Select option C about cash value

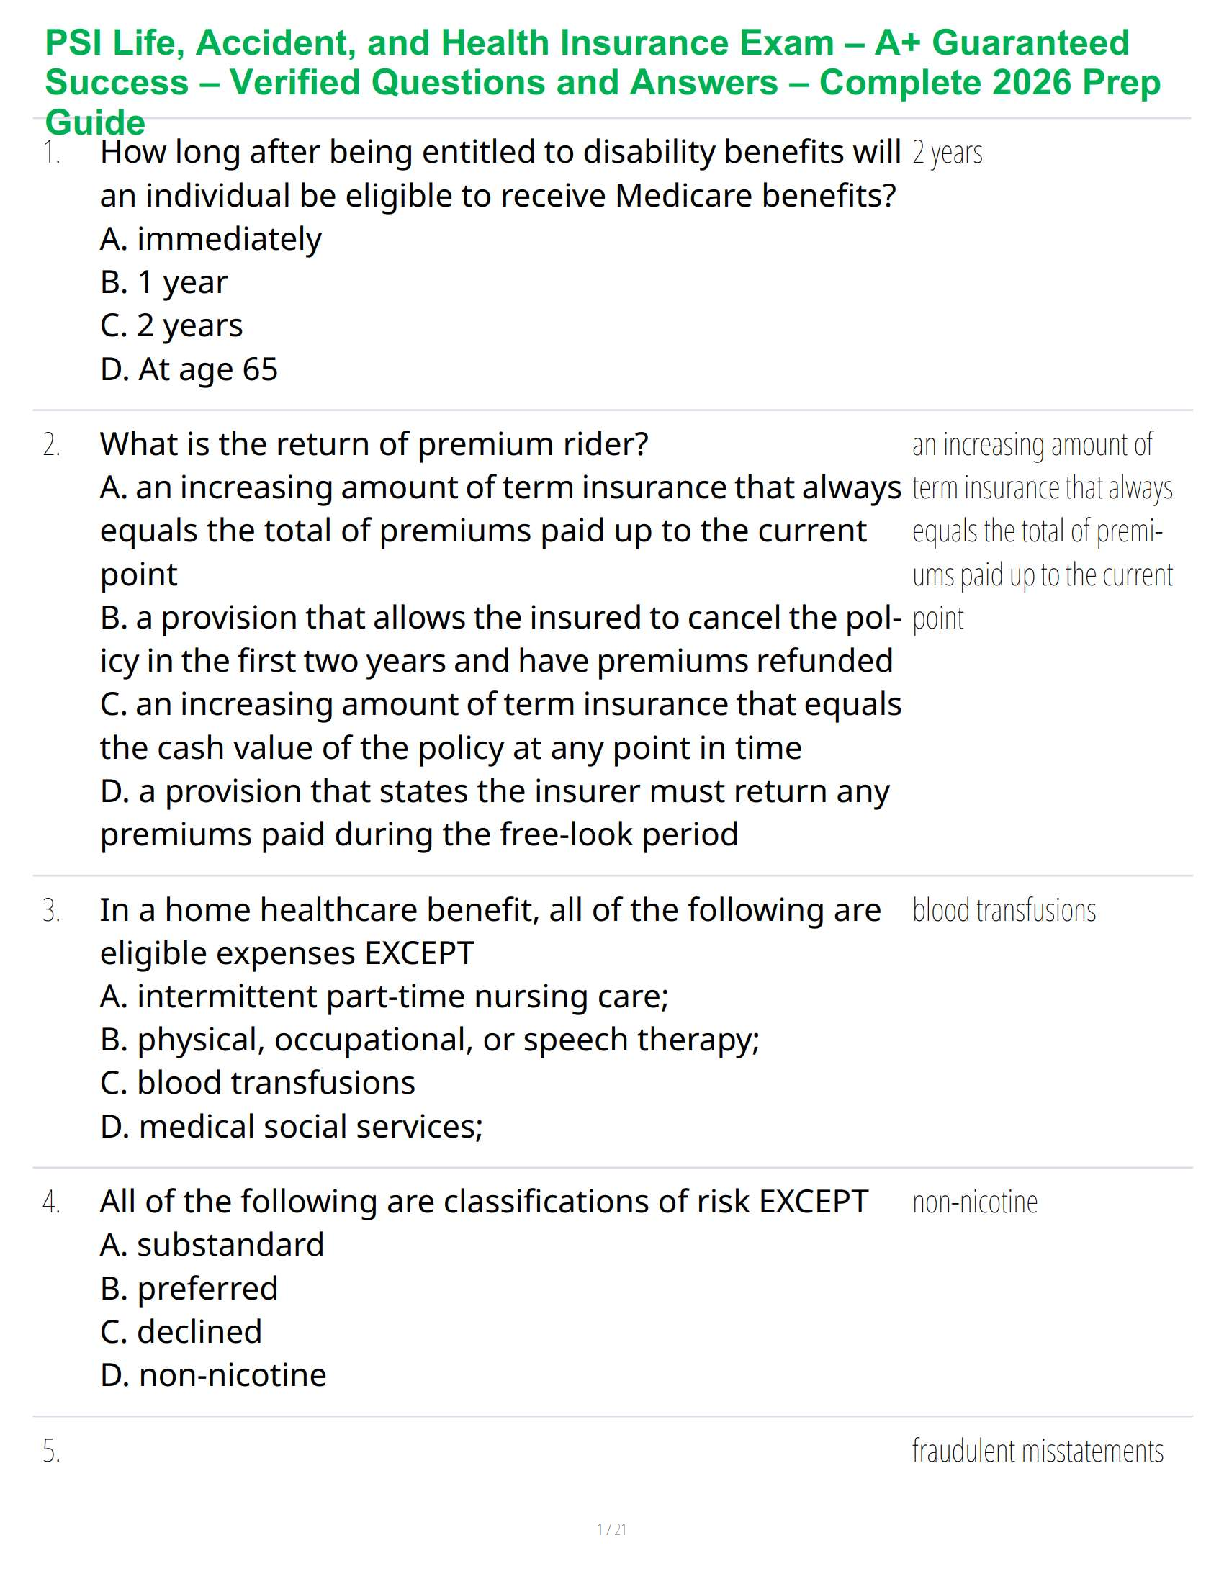[500, 726]
